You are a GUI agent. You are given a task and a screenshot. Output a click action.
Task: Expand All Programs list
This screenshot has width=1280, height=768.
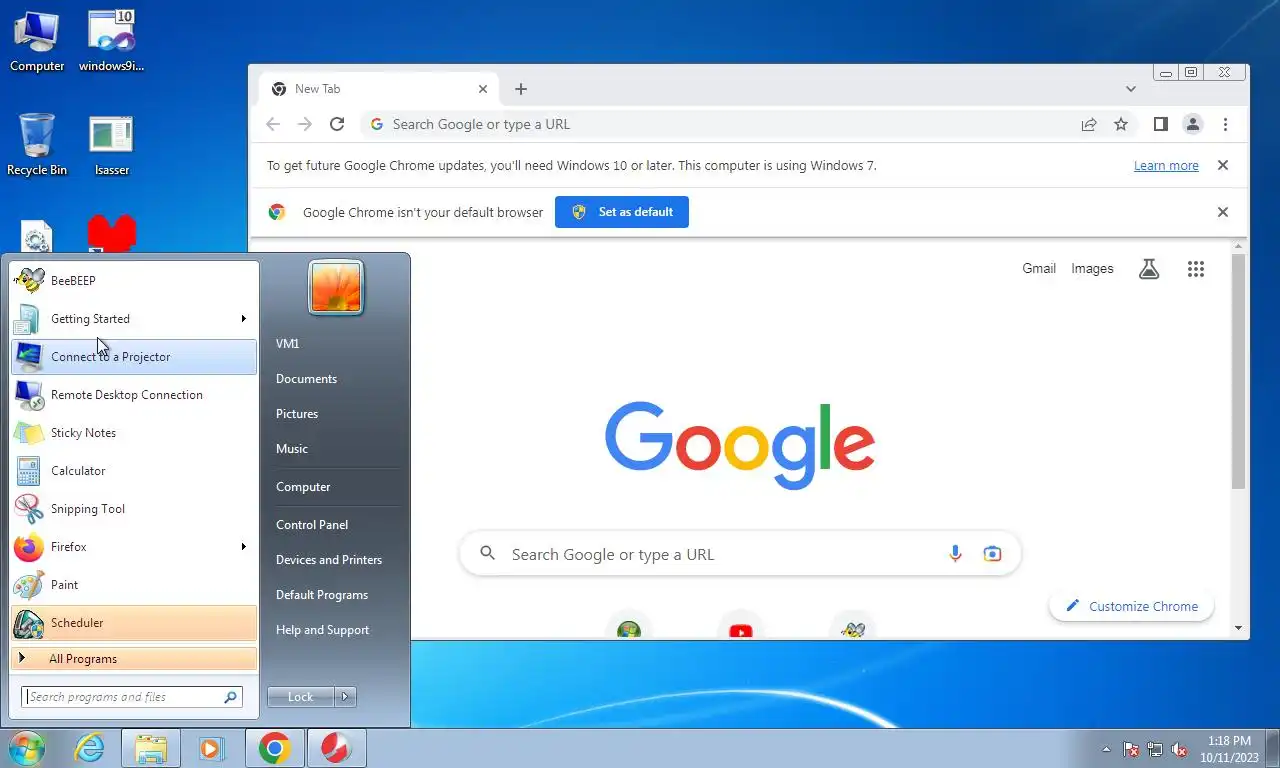click(134, 659)
